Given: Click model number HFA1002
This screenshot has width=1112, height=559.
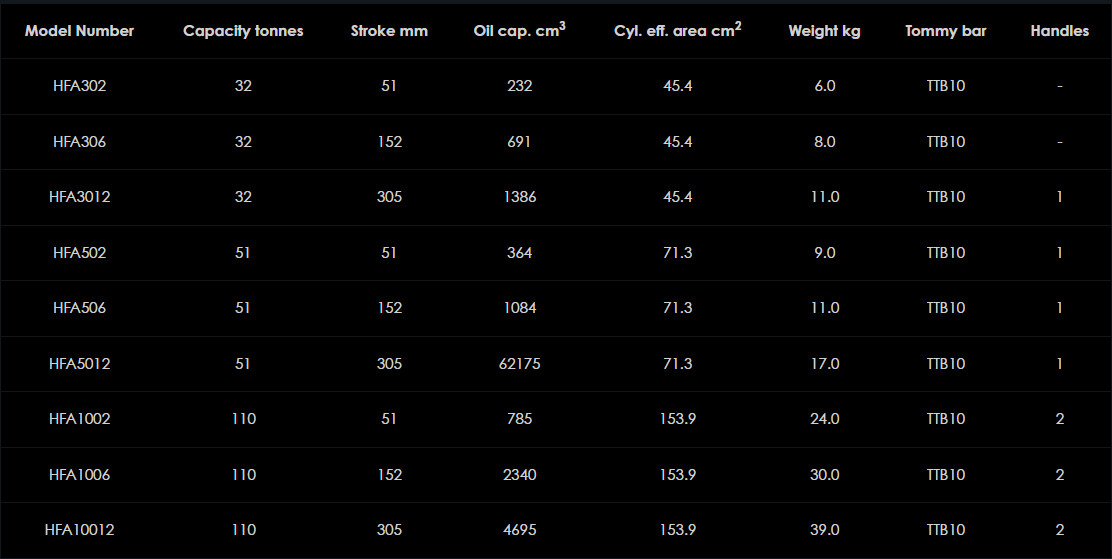Looking at the screenshot, I should tap(79, 419).
